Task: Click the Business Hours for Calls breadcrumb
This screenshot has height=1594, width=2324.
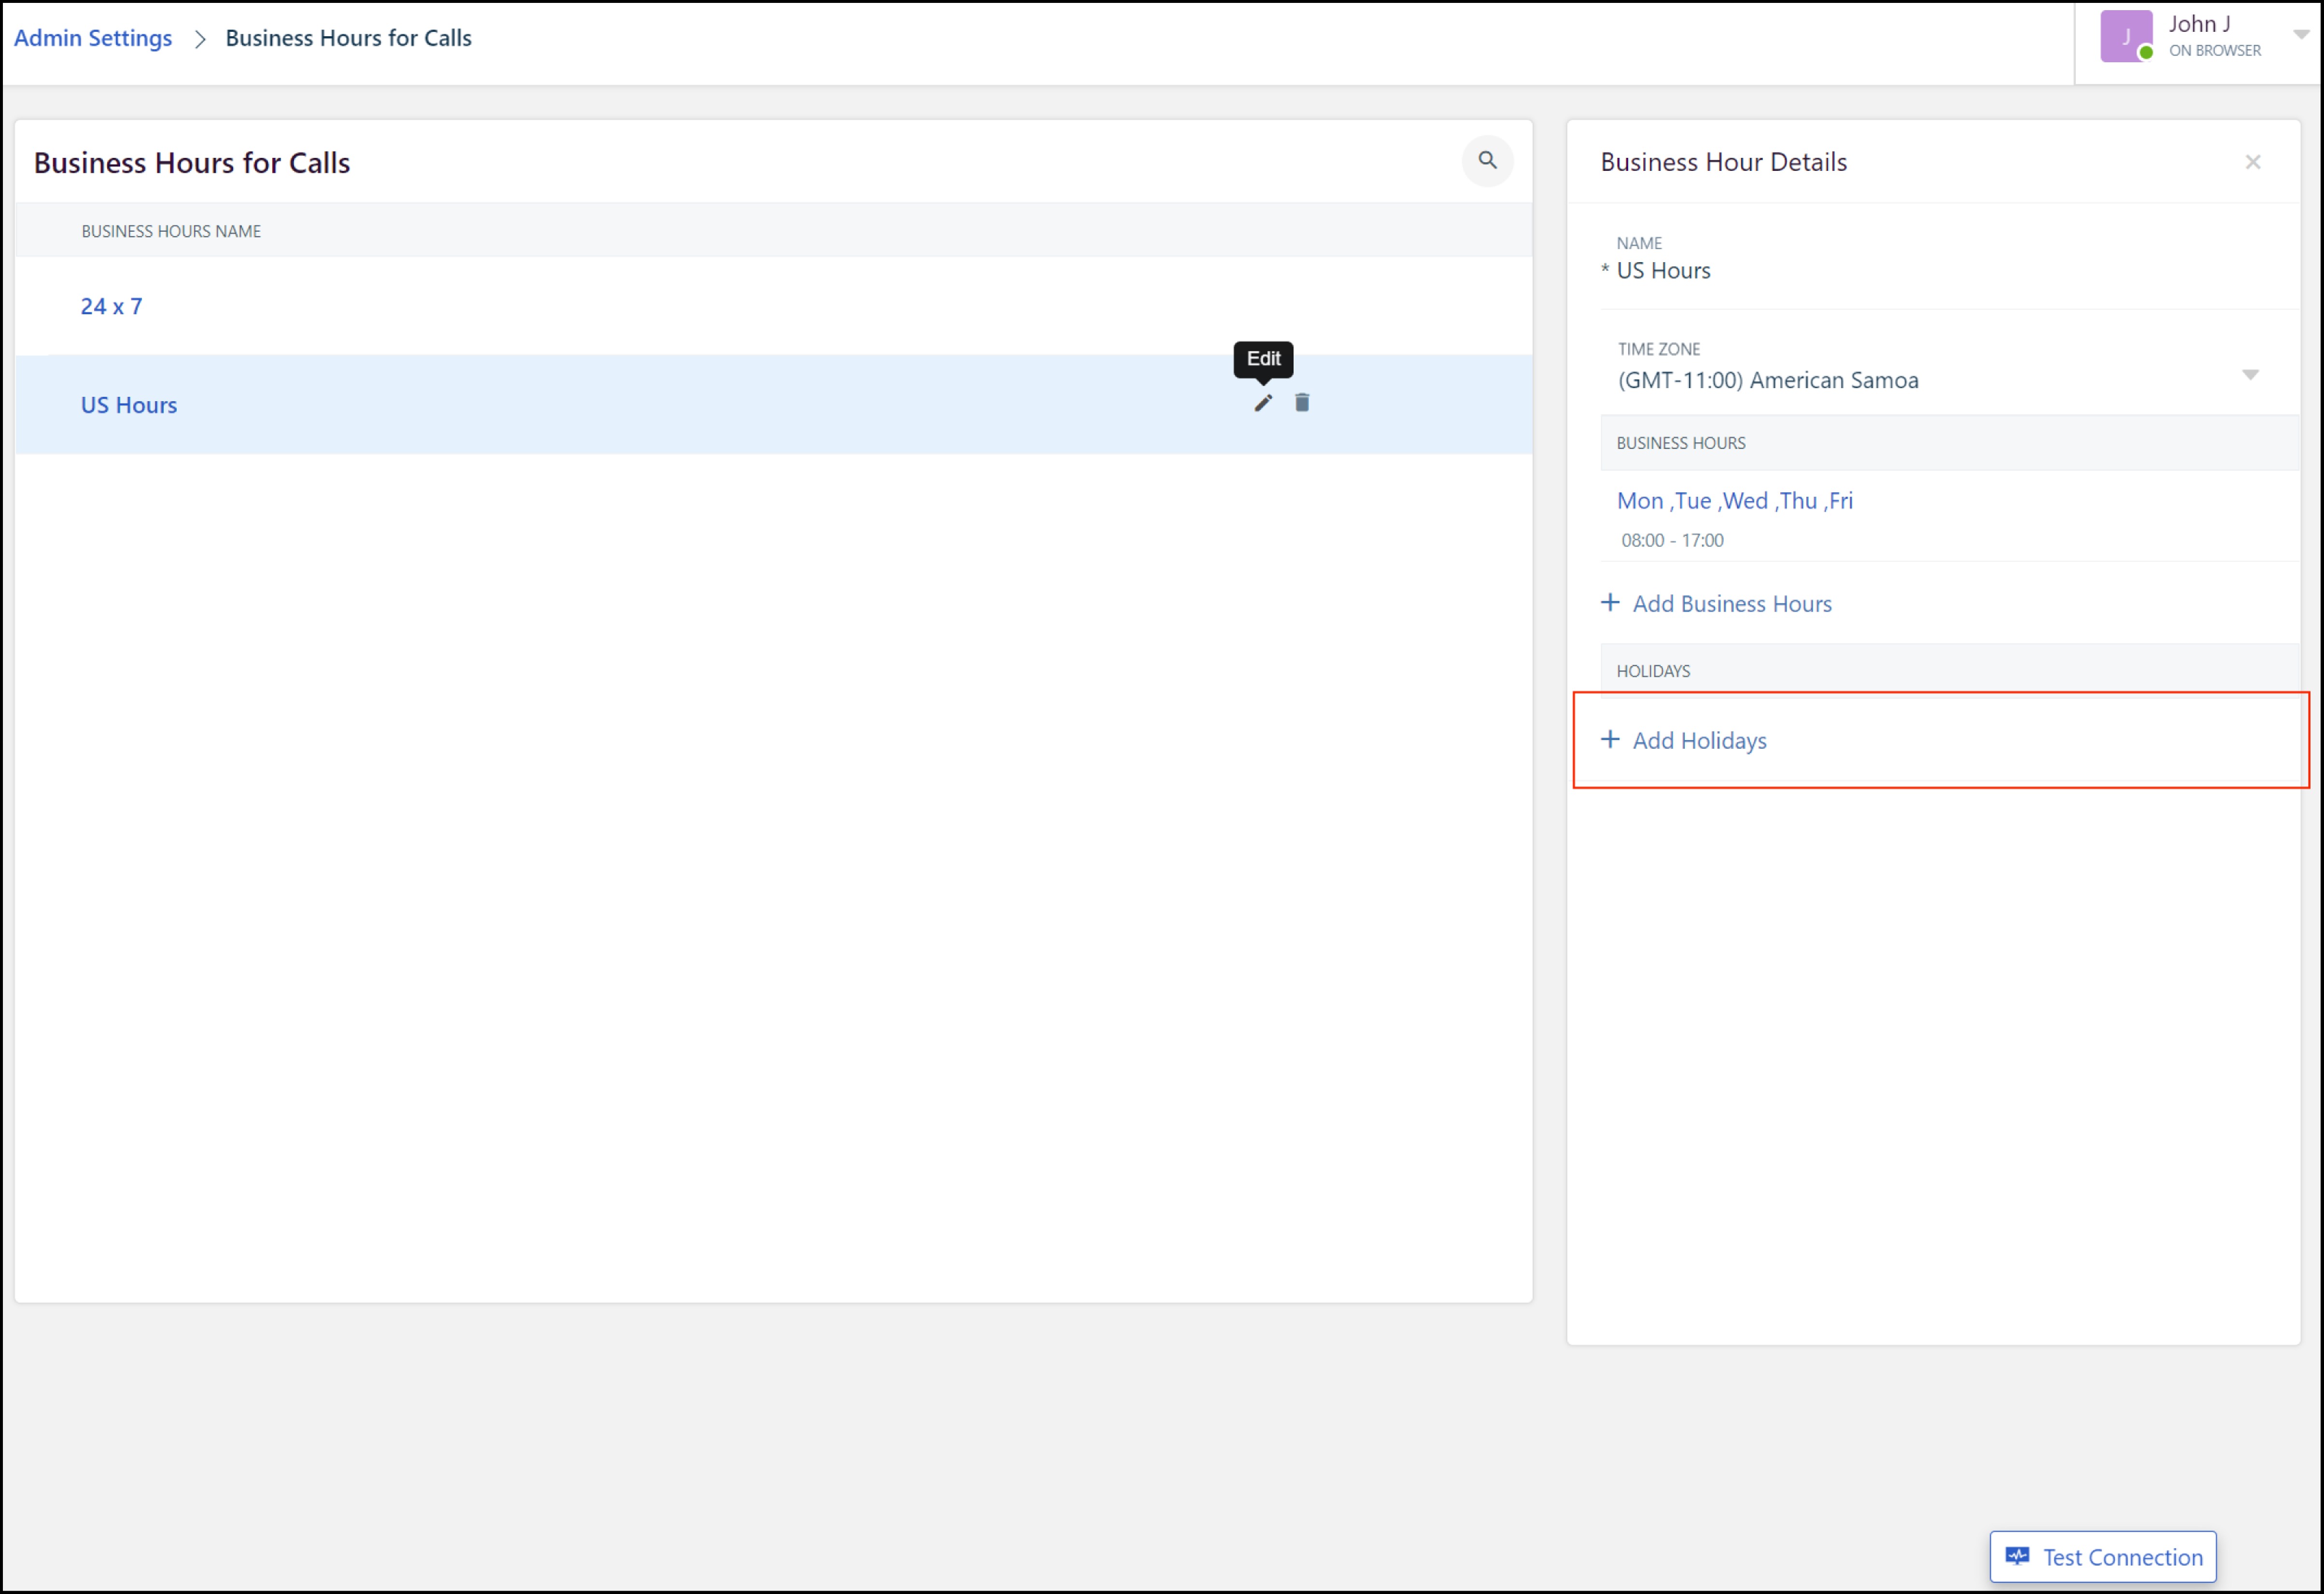Action: [x=348, y=38]
